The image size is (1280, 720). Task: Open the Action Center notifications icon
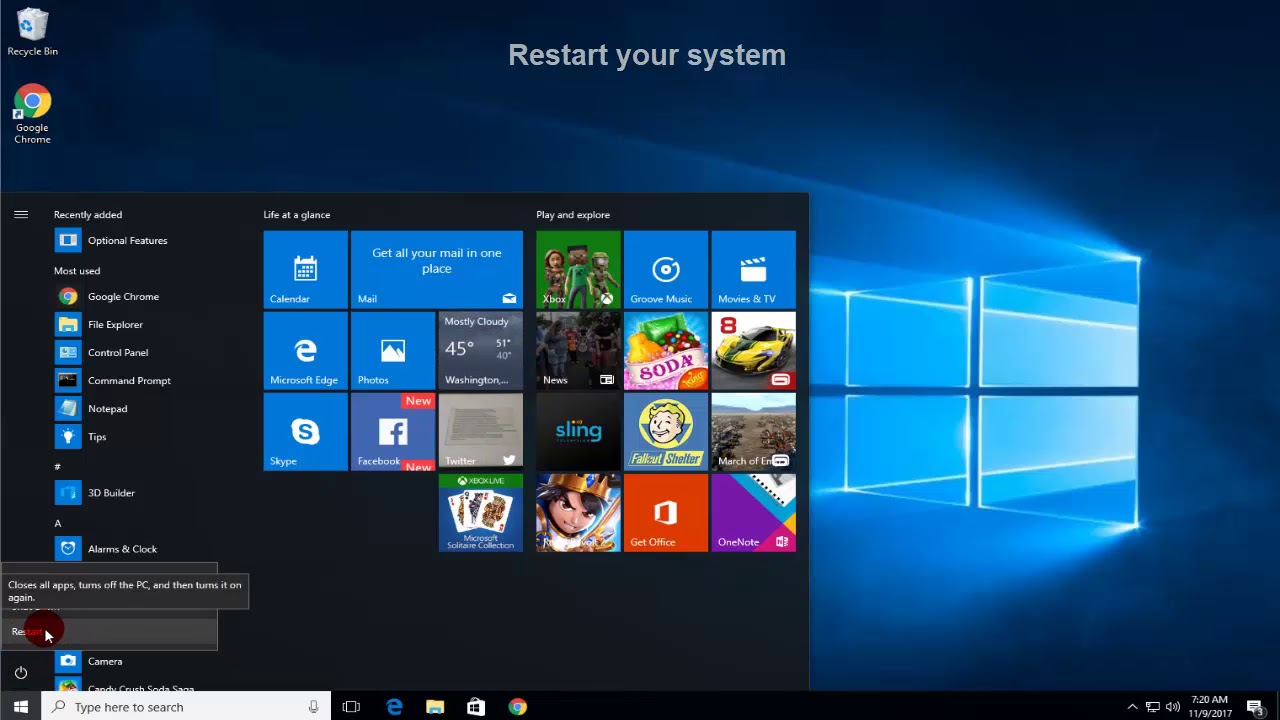[1255, 707]
